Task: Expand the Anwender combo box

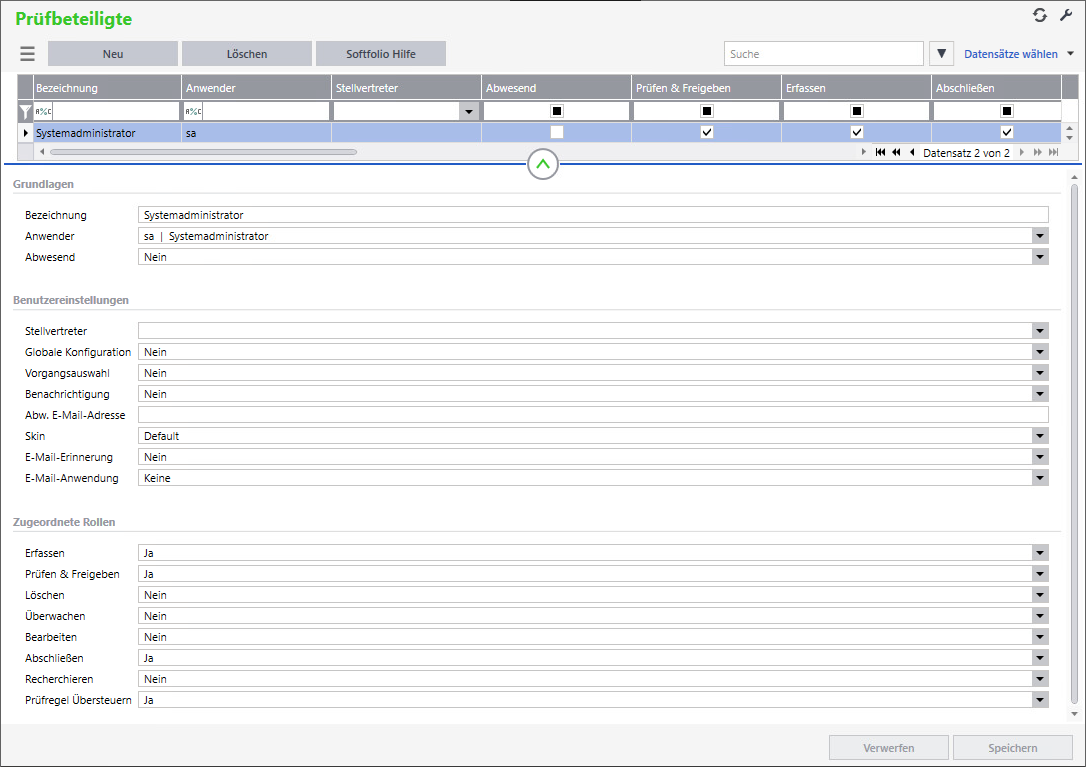Action: coord(1040,236)
